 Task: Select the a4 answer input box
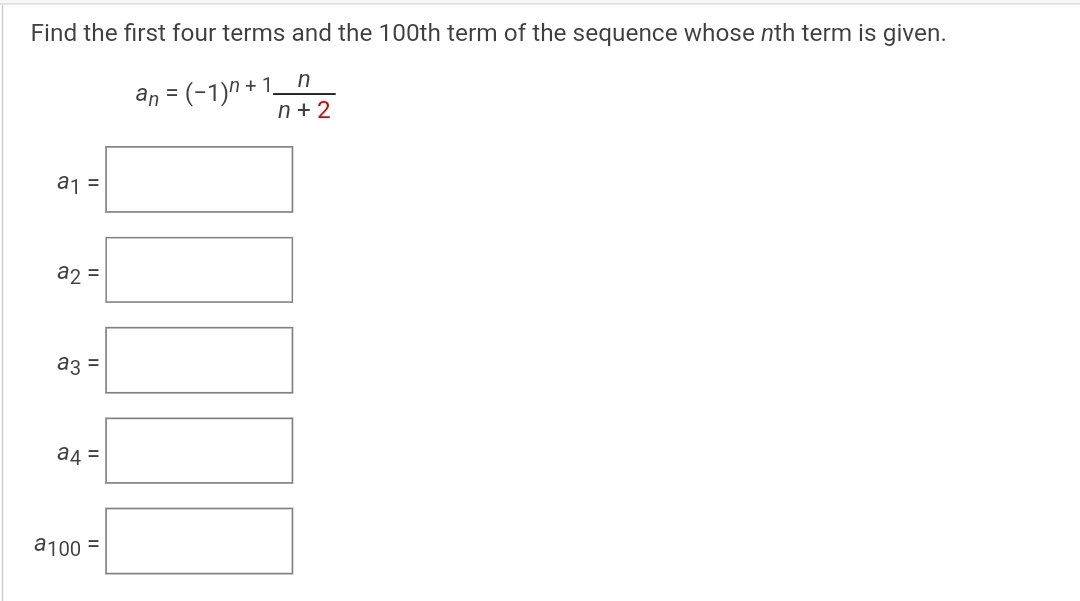coord(199,451)
